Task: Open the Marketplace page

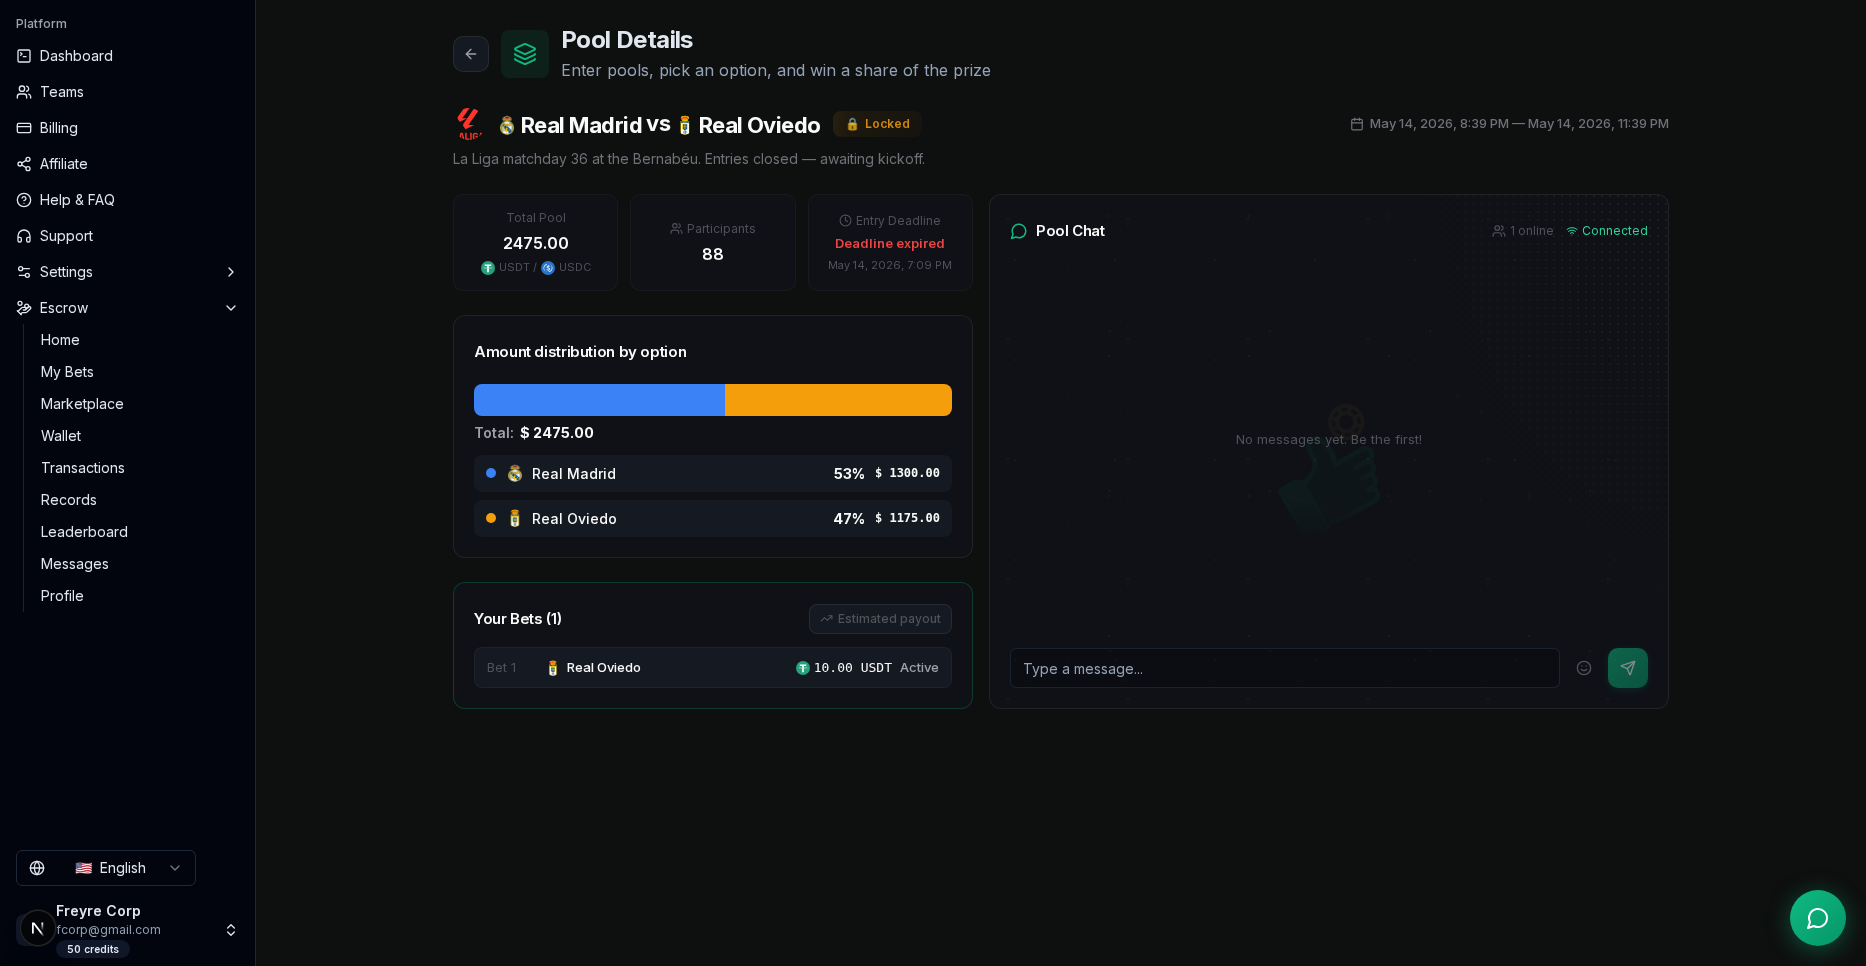Action: point(82,404)
